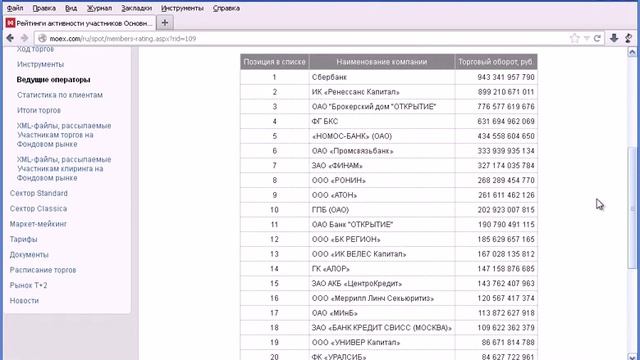This screenshot has height=360, width=640.
Task: Select the ФГ БКС cell
Action: pyautogui.click(x=382, y=121)
